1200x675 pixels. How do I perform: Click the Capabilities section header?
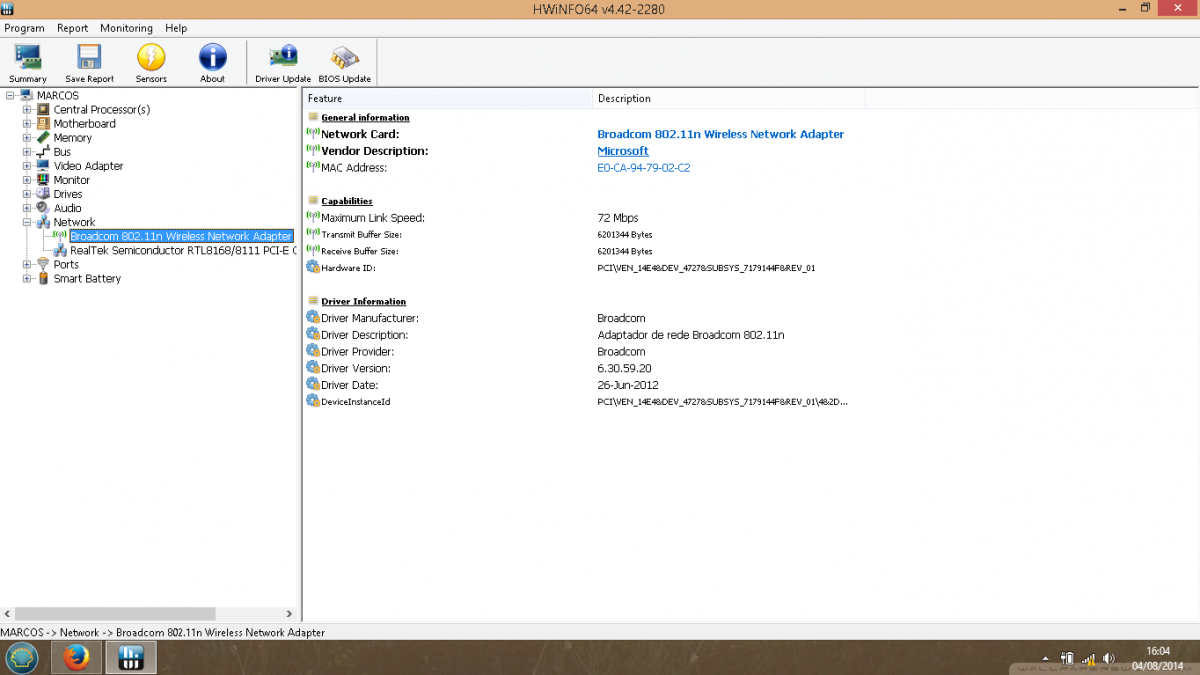pos(346,201)
